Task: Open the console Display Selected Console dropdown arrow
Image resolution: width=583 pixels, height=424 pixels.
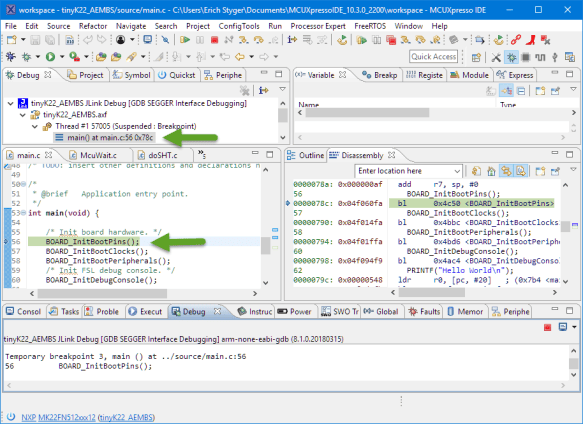Action: (x=574, y=327)
